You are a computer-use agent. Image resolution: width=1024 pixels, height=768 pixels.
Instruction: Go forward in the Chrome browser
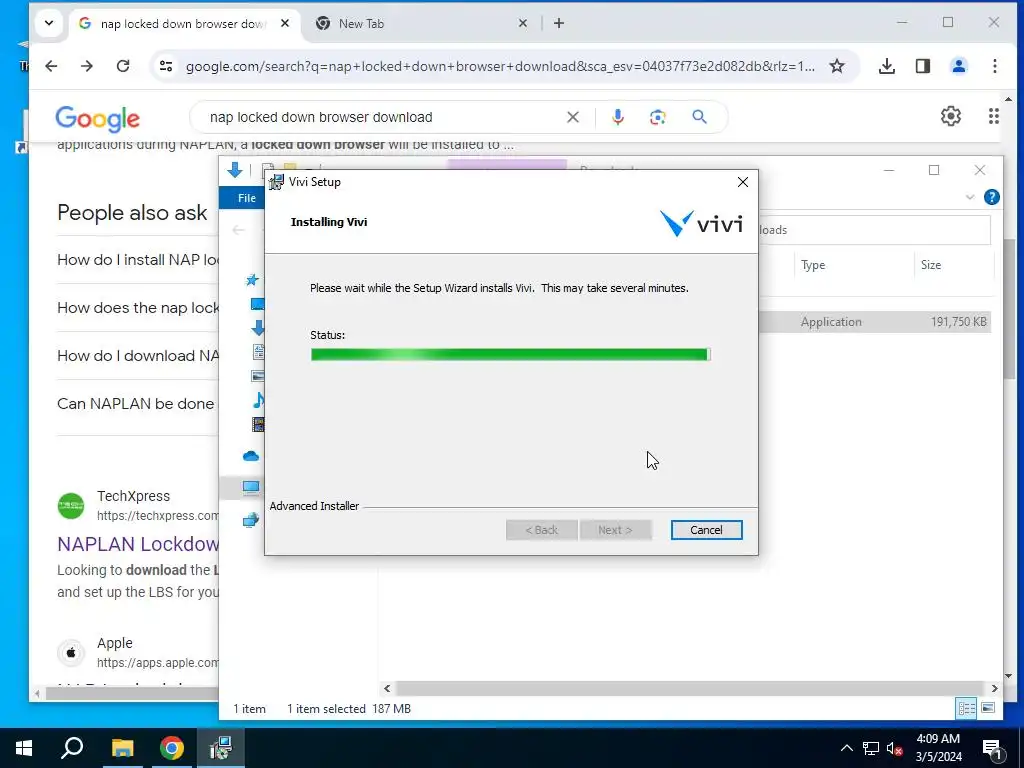point(86,66)
